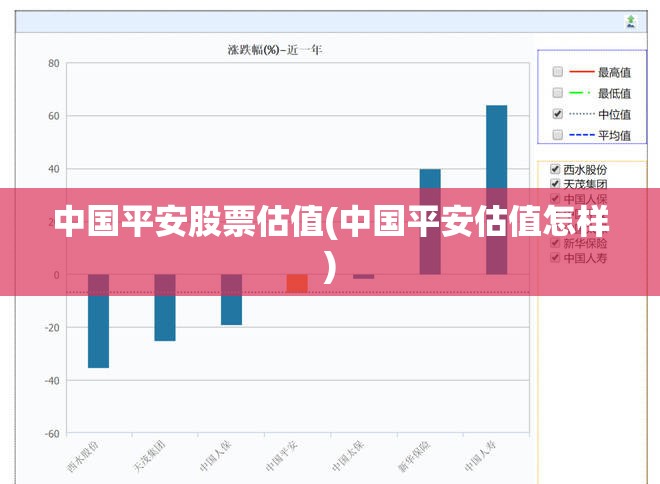
Task: Click the 中国太保 x-axis label
Action: point(348,456)
